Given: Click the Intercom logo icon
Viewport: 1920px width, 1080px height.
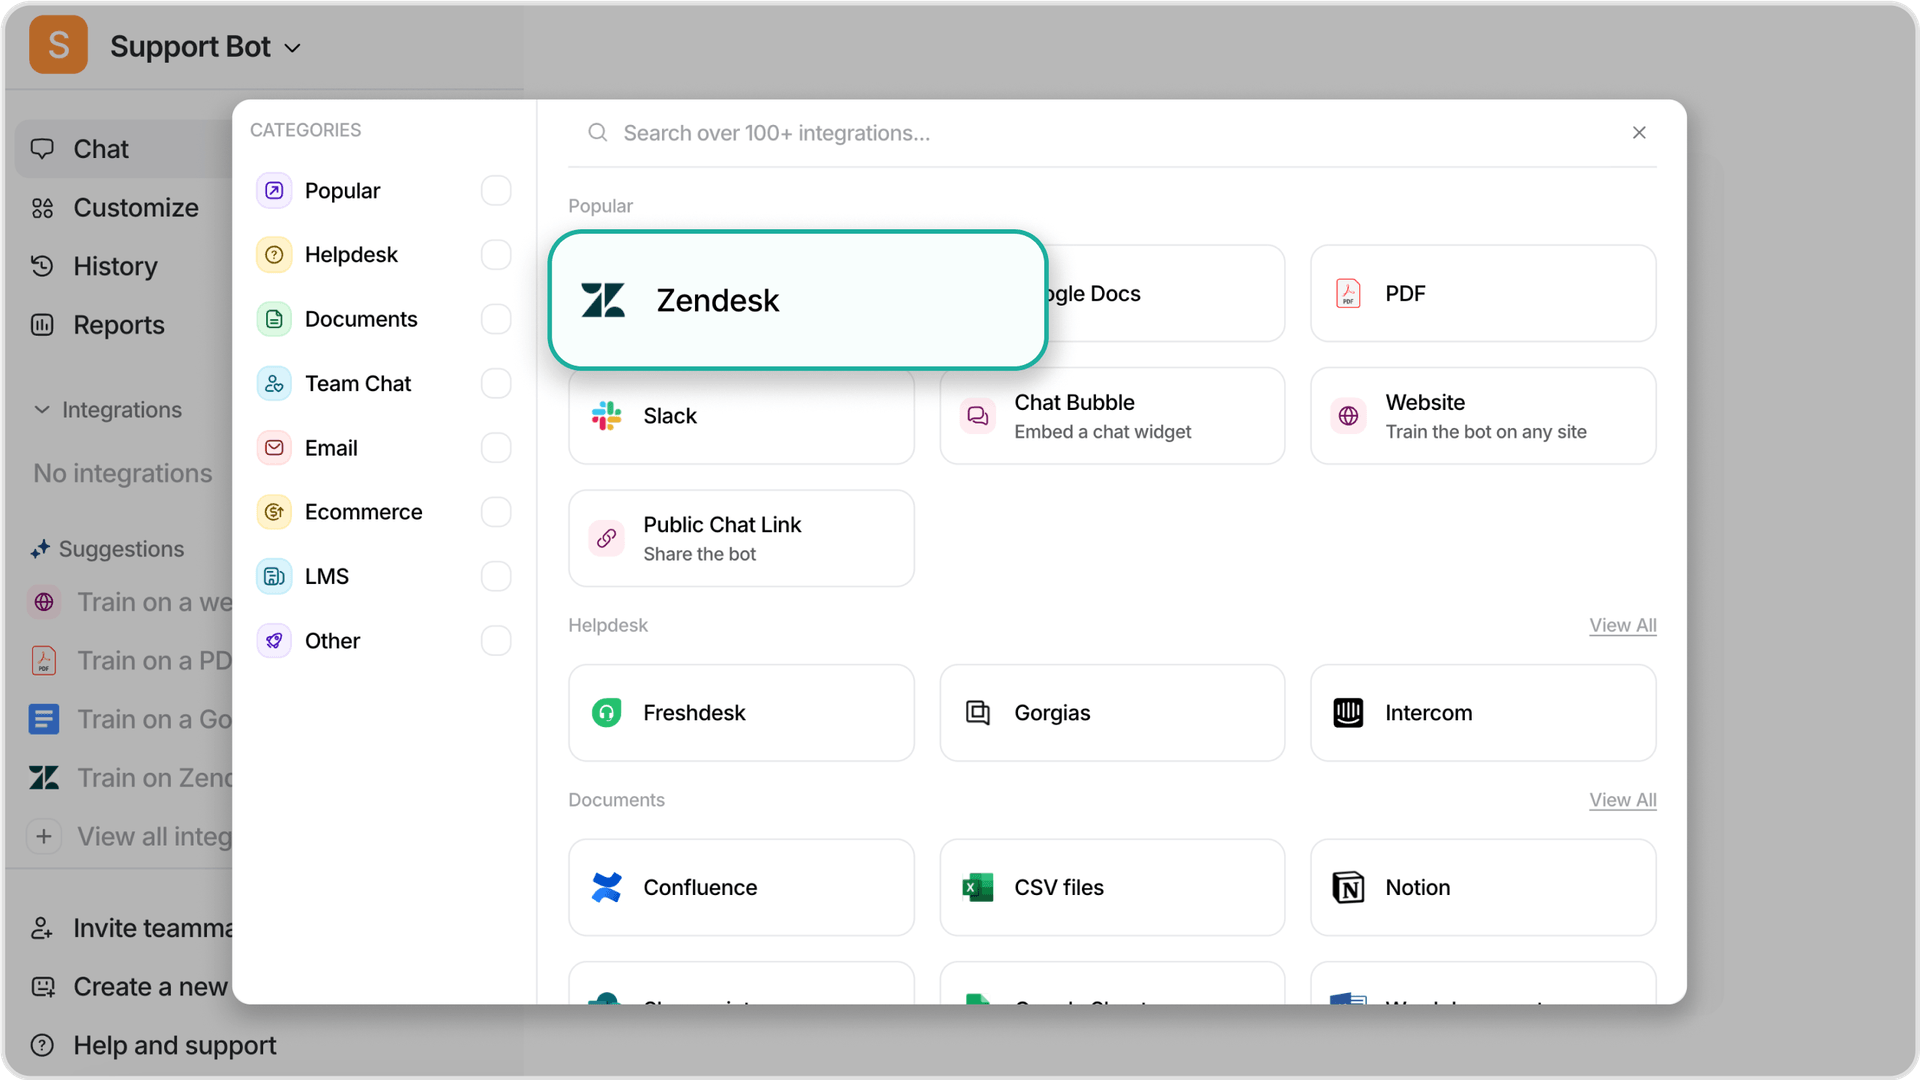Looking at the screenshot, I should 1348,713.
